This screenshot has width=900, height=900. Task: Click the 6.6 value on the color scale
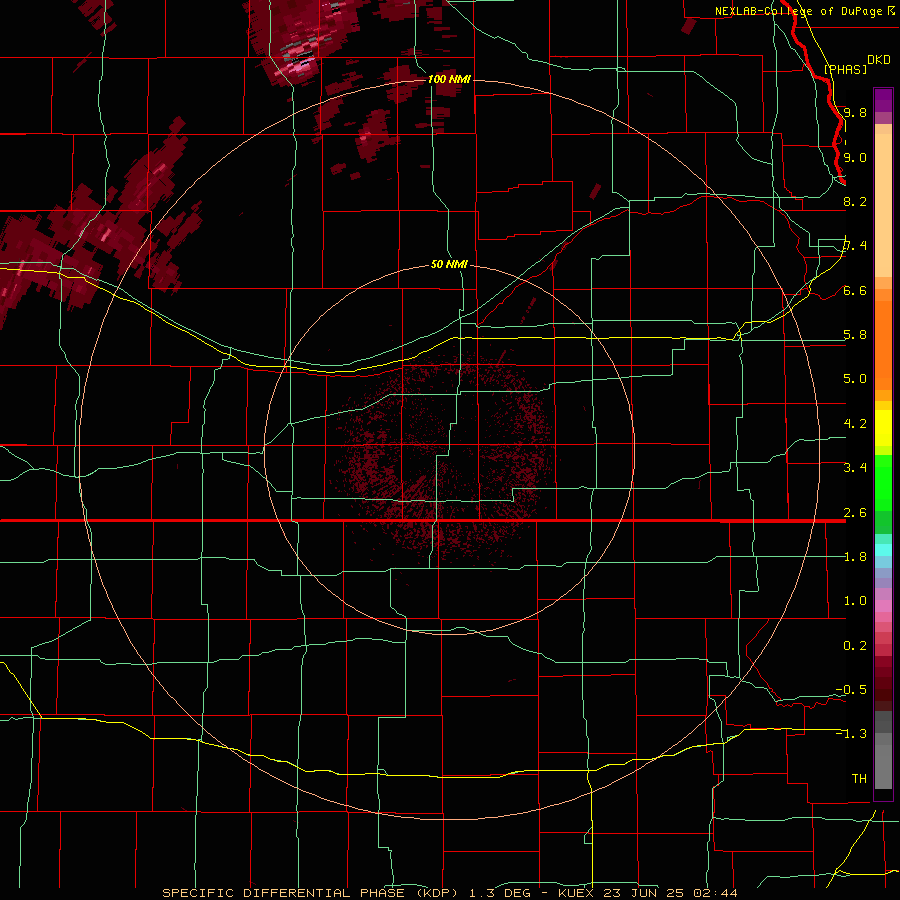855,290
